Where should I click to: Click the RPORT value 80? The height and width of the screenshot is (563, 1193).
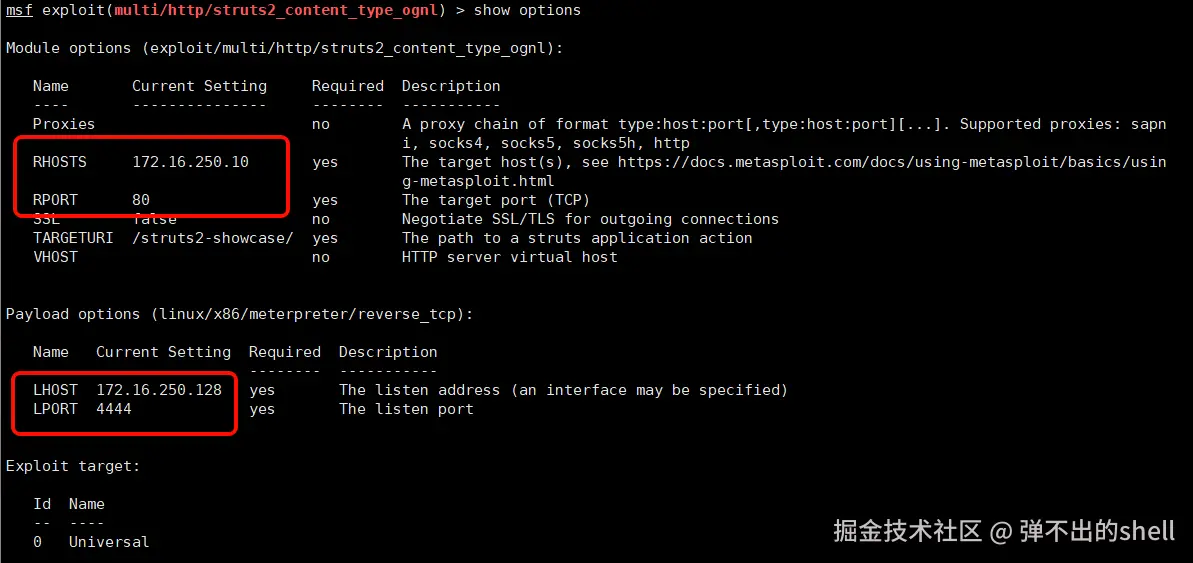pyautogui.click(x=141, y=200)
